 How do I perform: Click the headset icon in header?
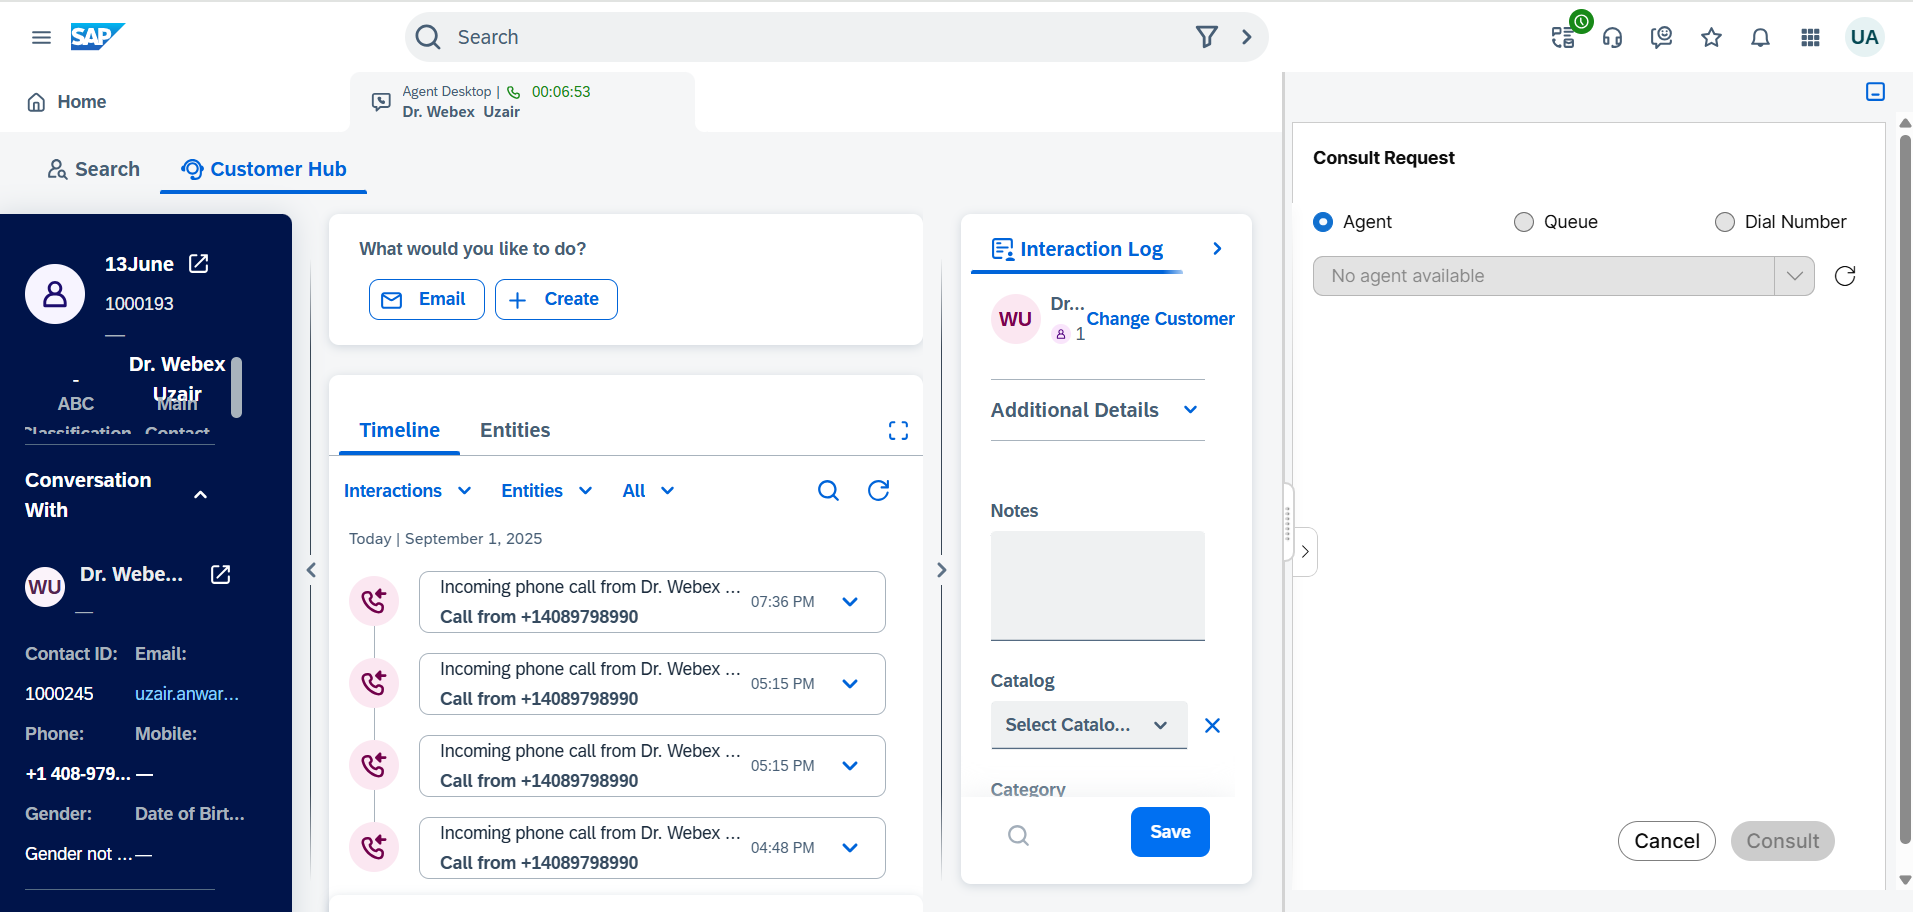pyautogui.click(x=1612, y=38)
